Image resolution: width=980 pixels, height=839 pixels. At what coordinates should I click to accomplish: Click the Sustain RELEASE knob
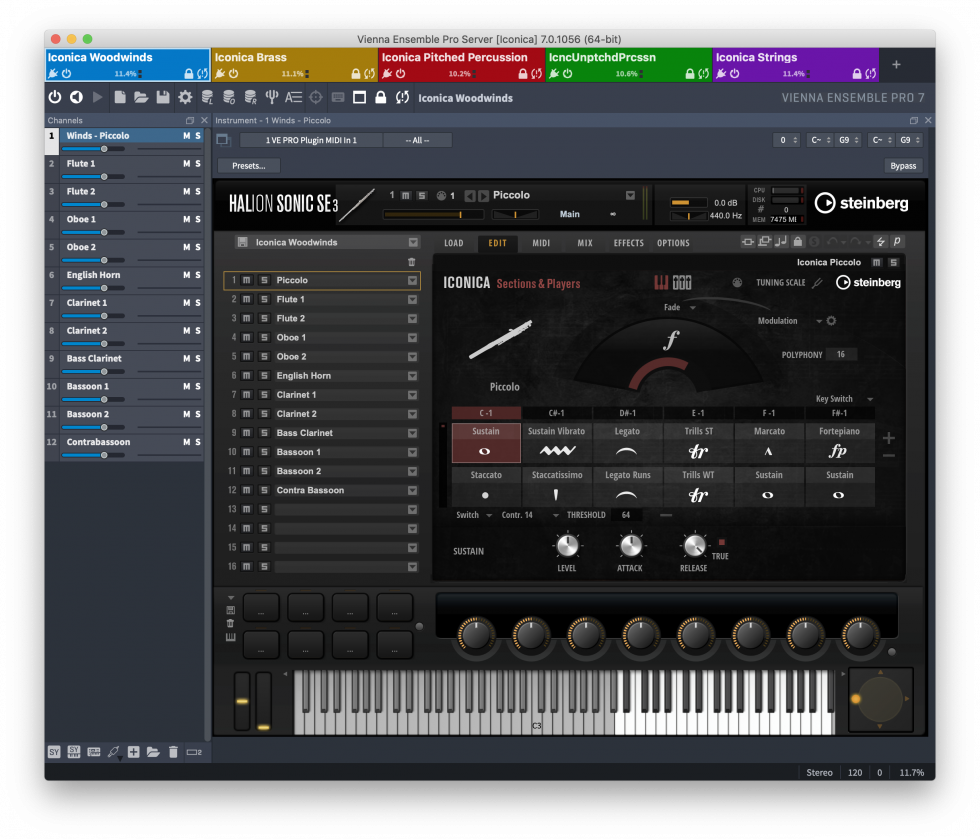coord(694,546)
